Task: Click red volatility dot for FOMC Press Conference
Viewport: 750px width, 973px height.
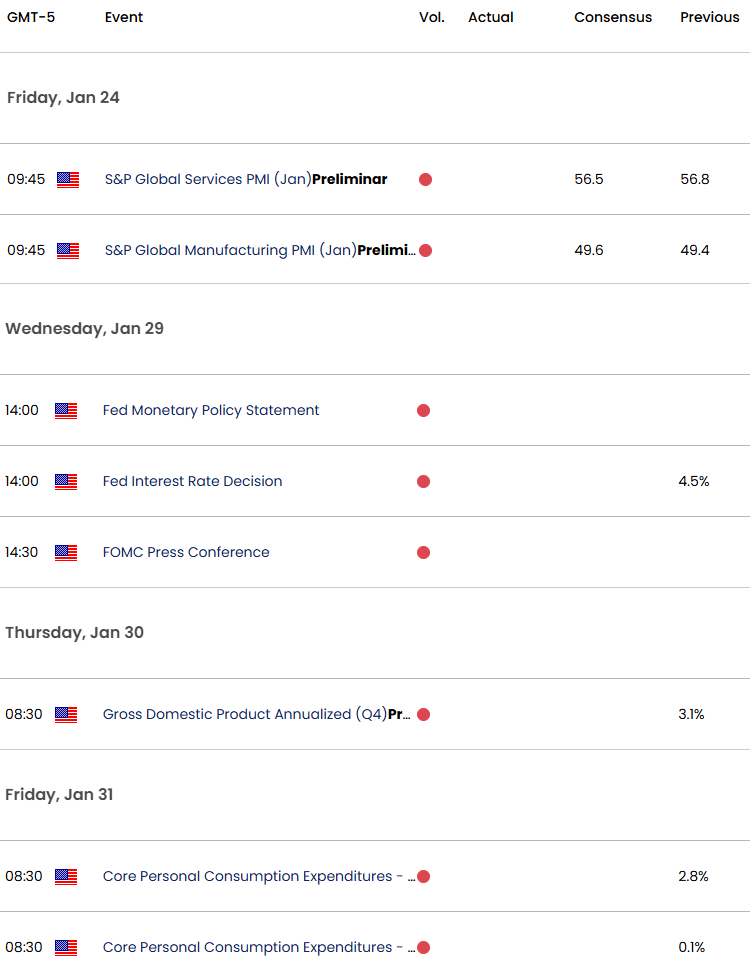Action: [x=424, y=552]
